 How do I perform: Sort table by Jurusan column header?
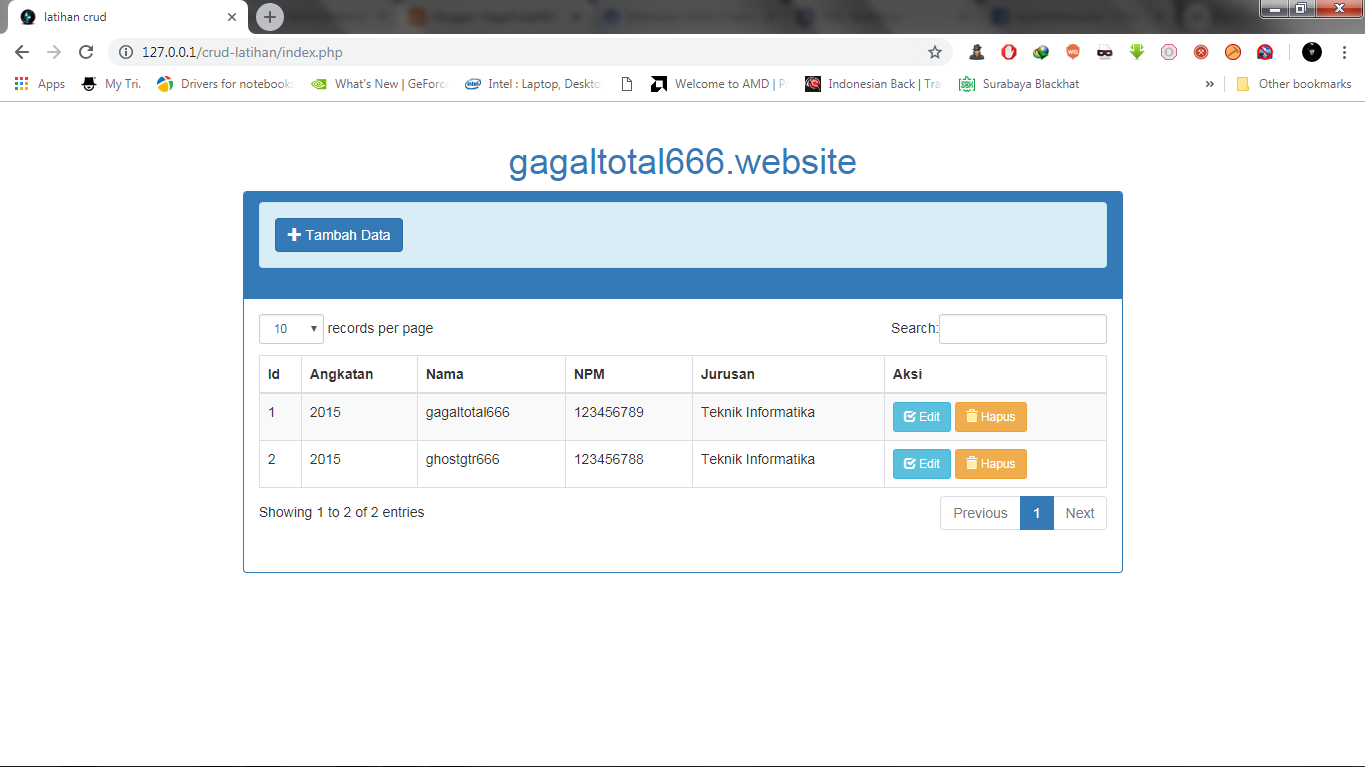click(788, 374)
